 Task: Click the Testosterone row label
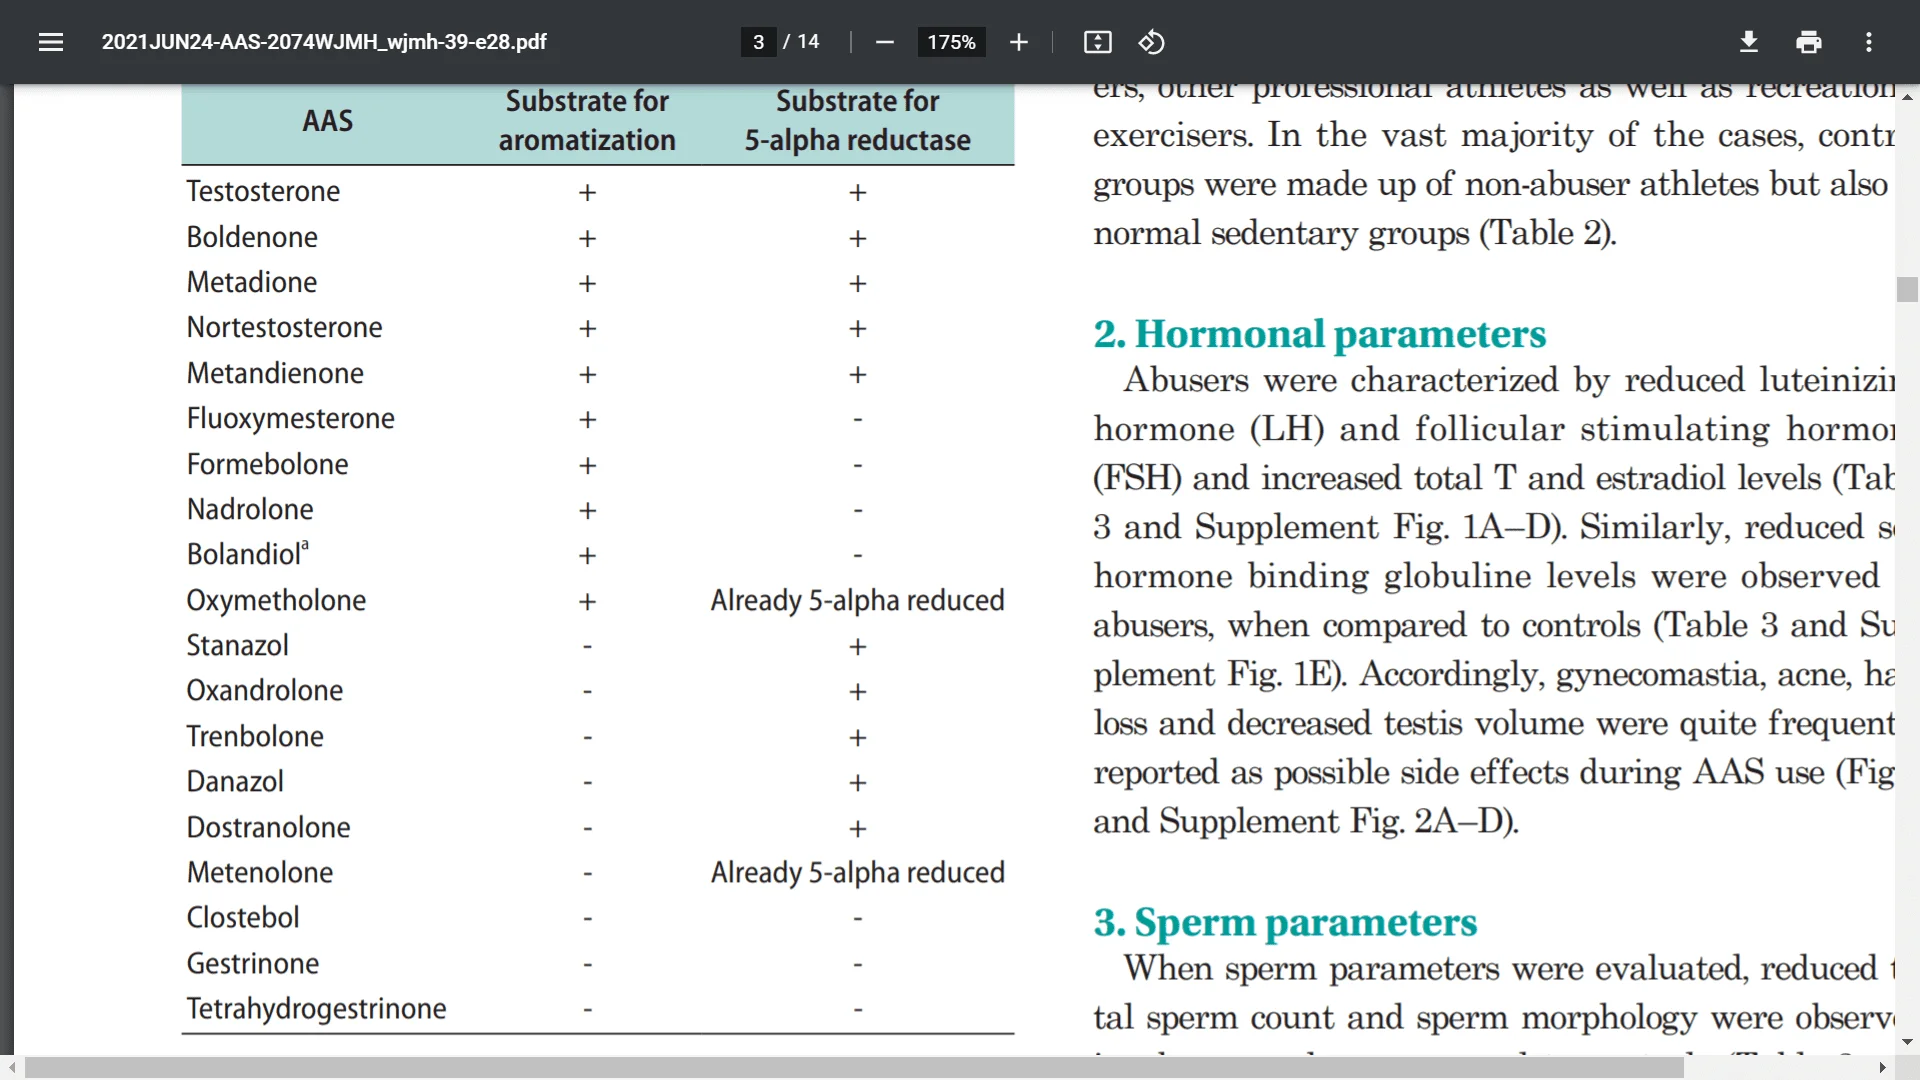click(x=263, y=192)
